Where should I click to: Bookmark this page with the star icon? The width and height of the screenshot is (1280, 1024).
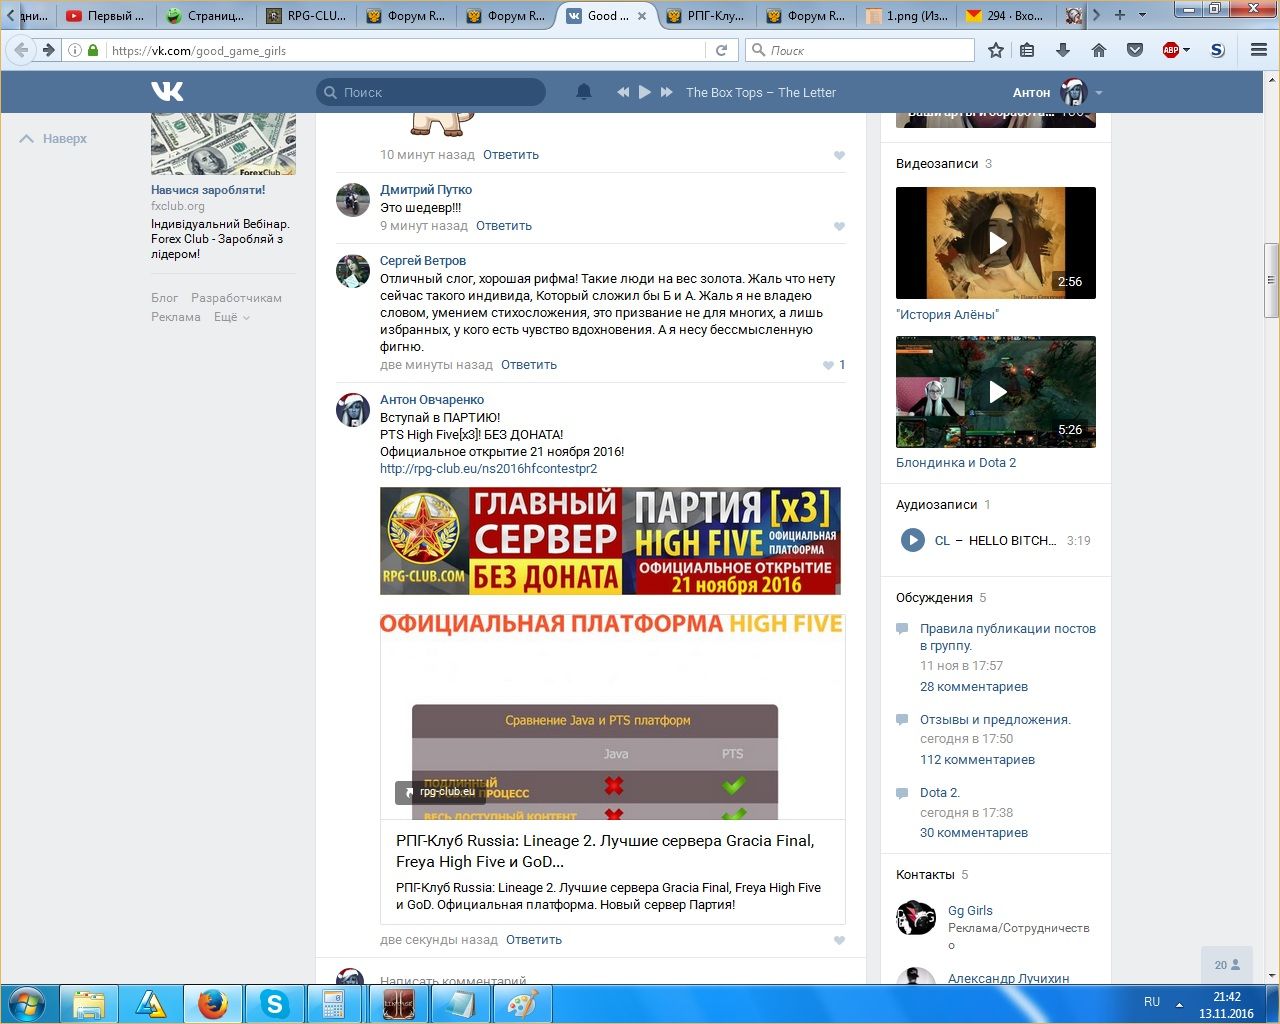(996, 50)
